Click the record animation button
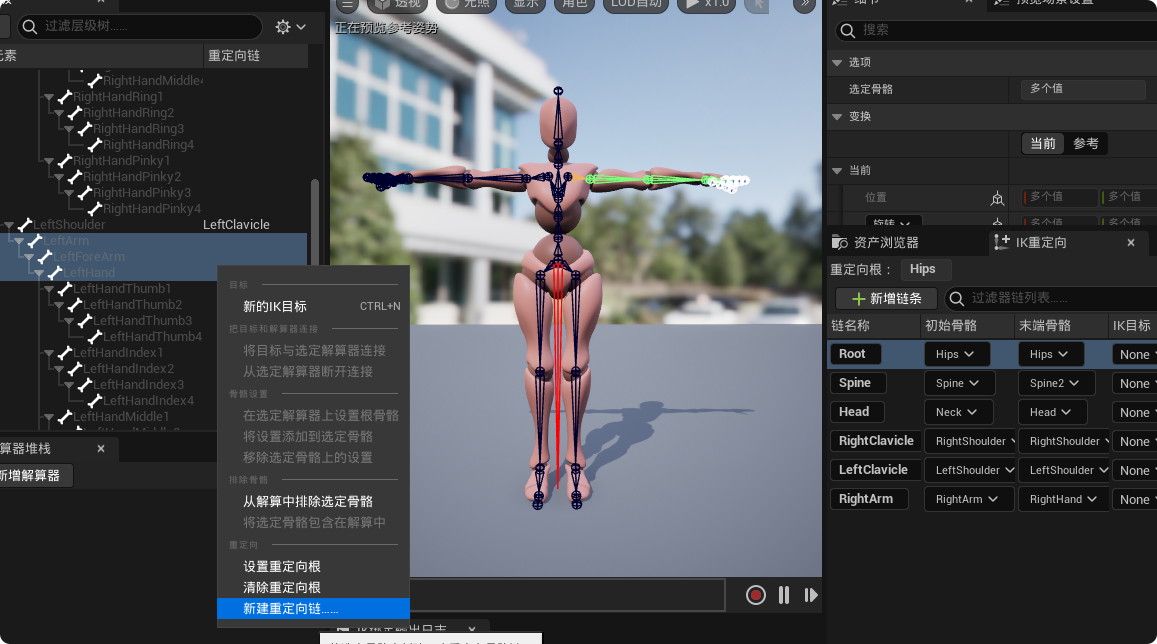The height and width of the screenshot is (644, 1157). 756,595
